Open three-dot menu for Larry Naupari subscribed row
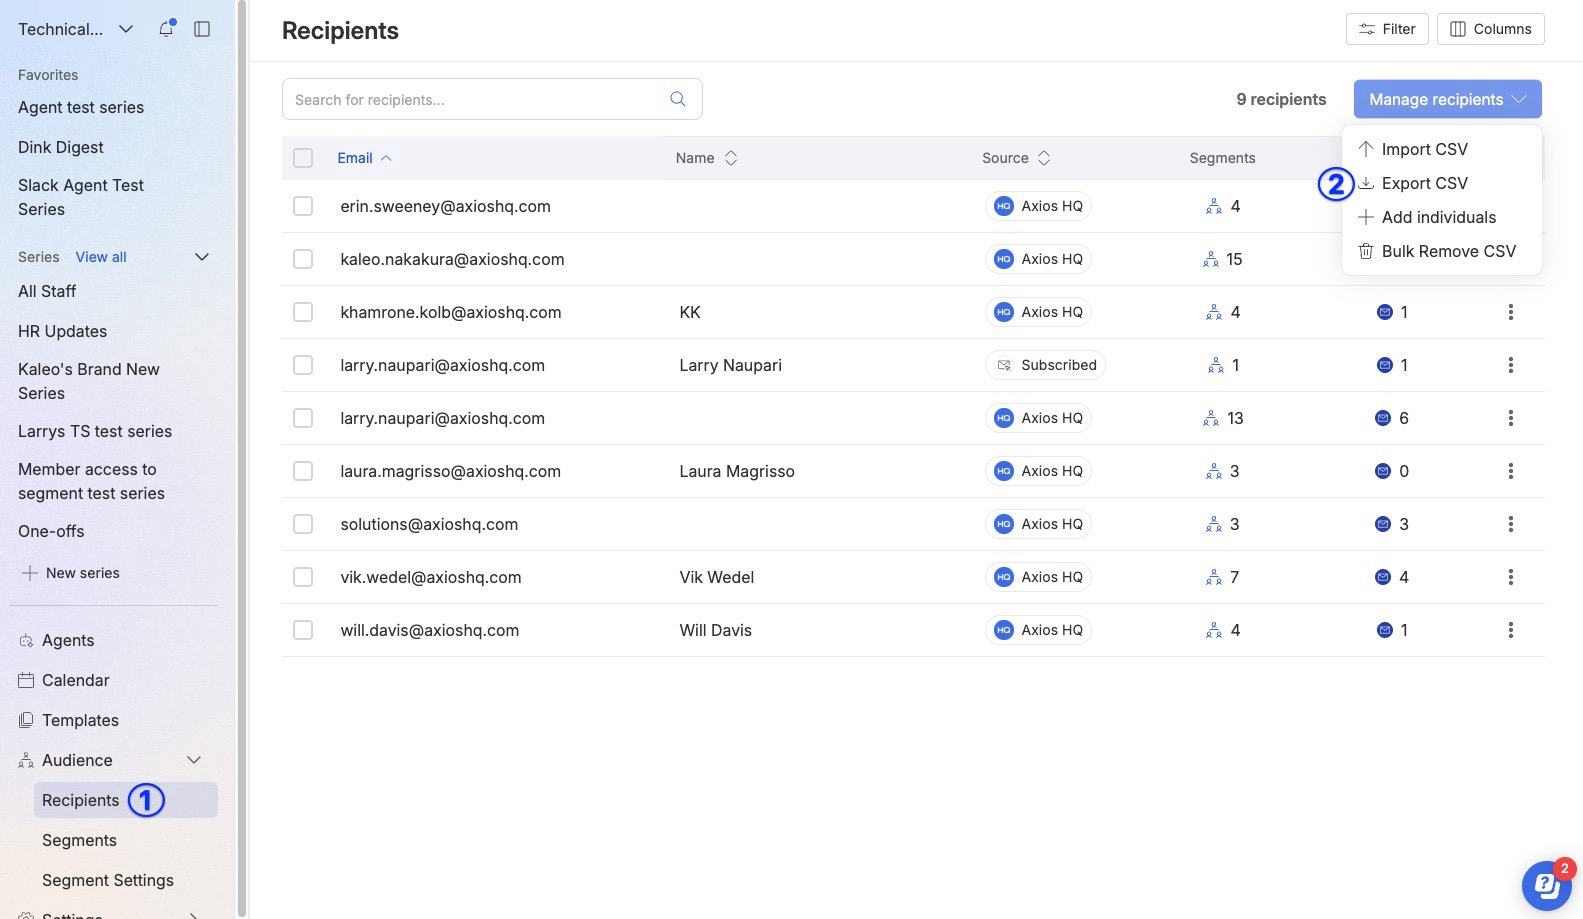The width and height of the screenshot is (1583, 919). [1510, 365]
